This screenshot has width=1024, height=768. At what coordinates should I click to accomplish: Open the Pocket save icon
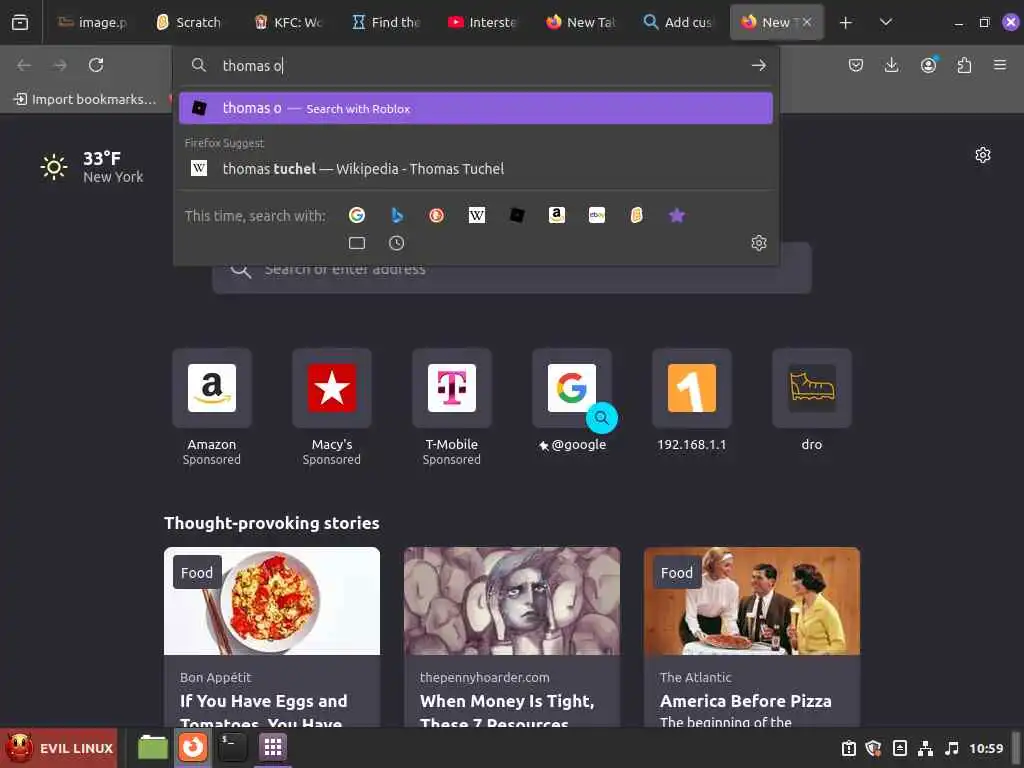[x=856, y=65]
